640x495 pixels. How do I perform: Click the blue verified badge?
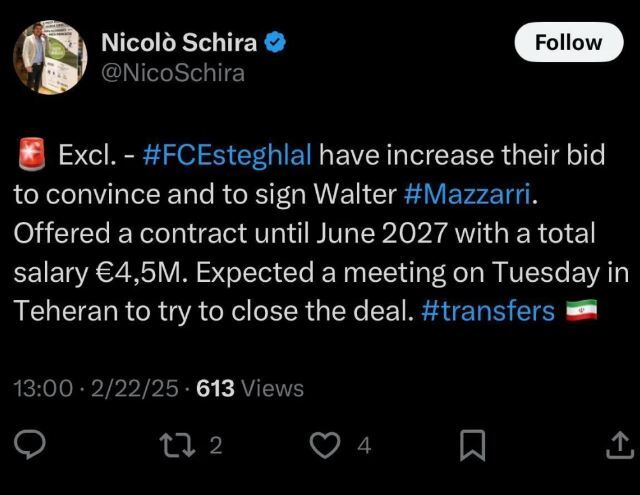[276, 42]
